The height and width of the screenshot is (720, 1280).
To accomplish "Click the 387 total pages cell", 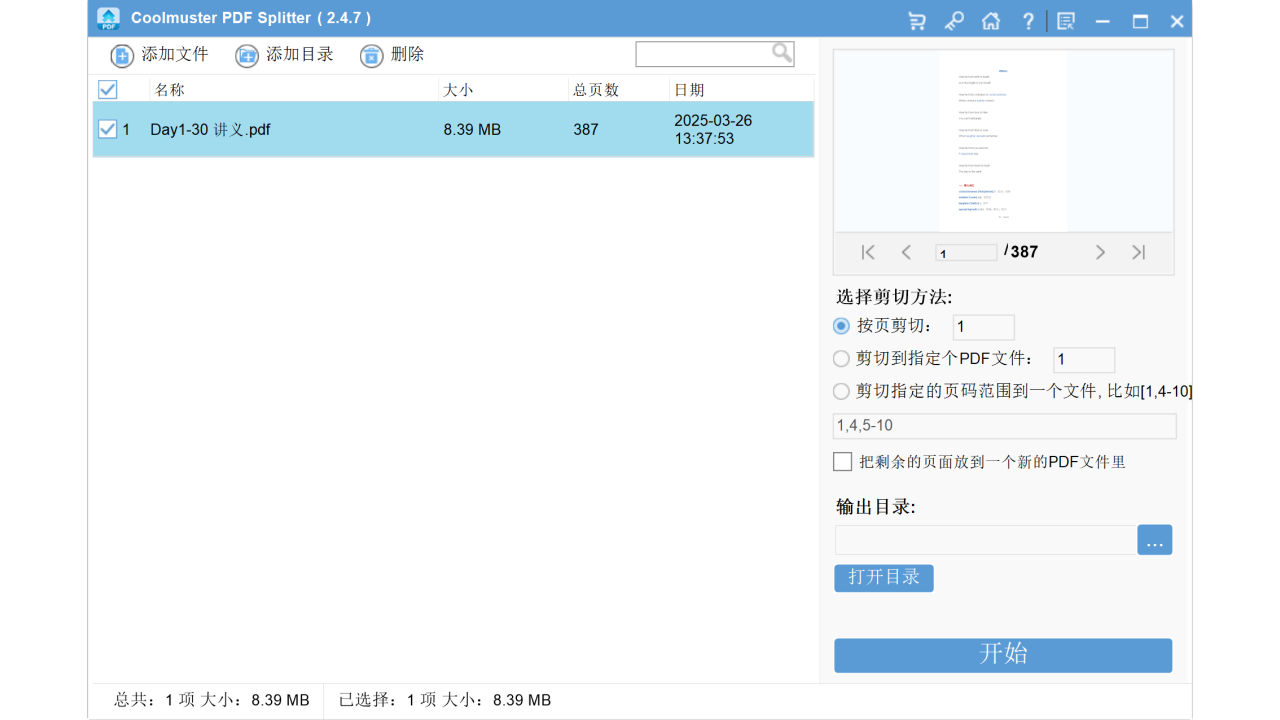I will pos(586,130).
